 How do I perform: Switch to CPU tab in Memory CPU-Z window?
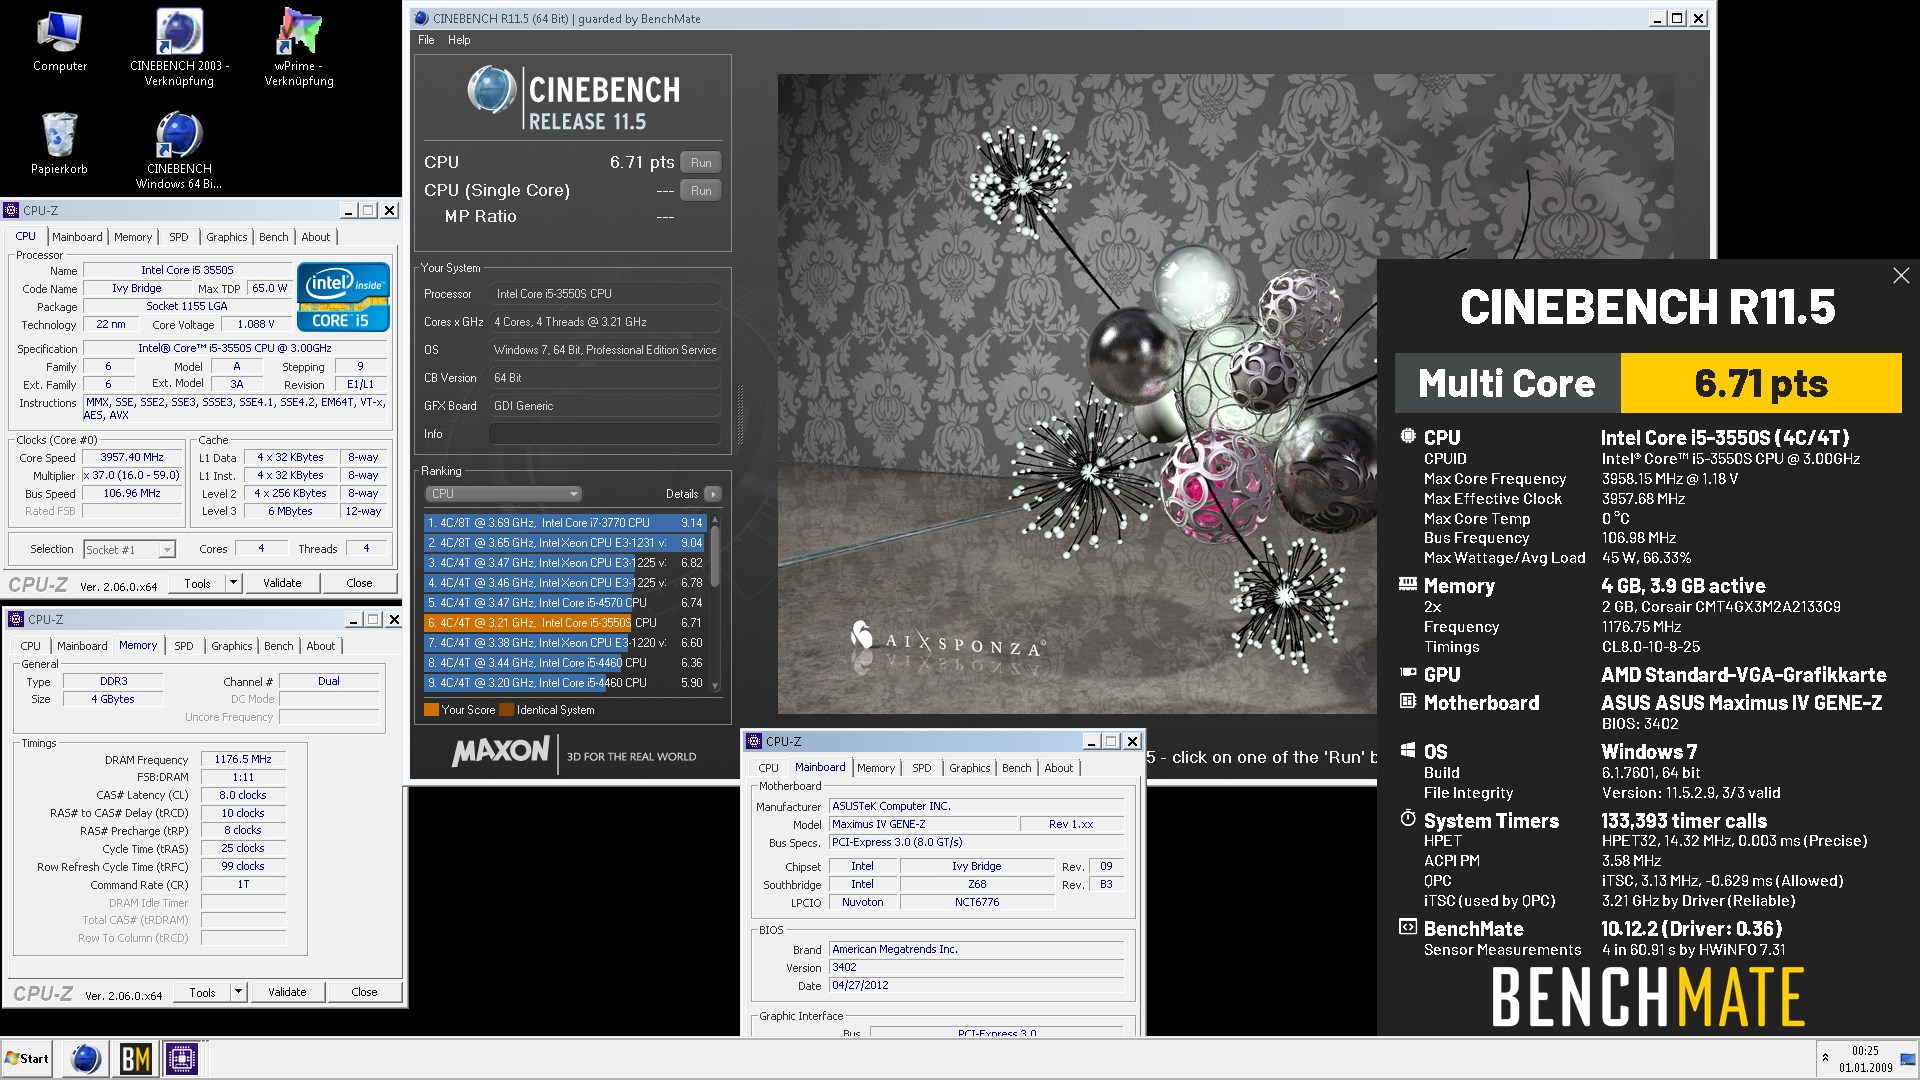[31, 646]
